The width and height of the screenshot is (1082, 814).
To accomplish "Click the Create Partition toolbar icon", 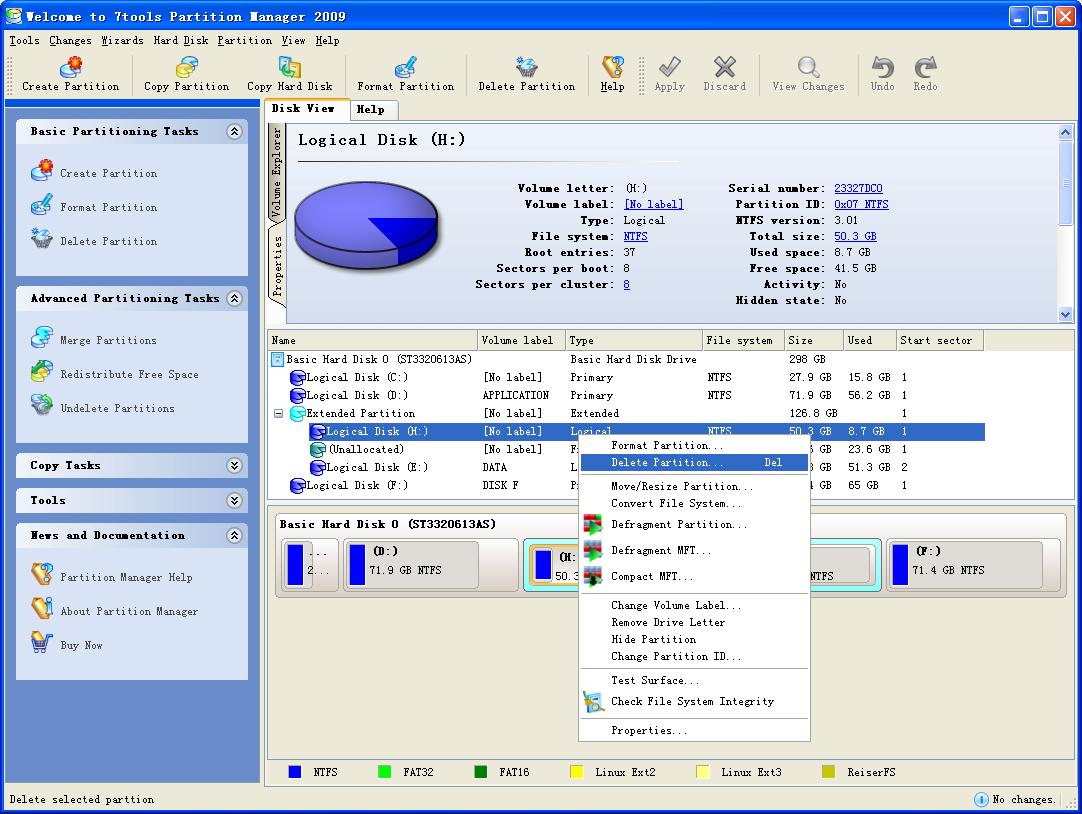I will pyautogui.click(x=70, y=68).
